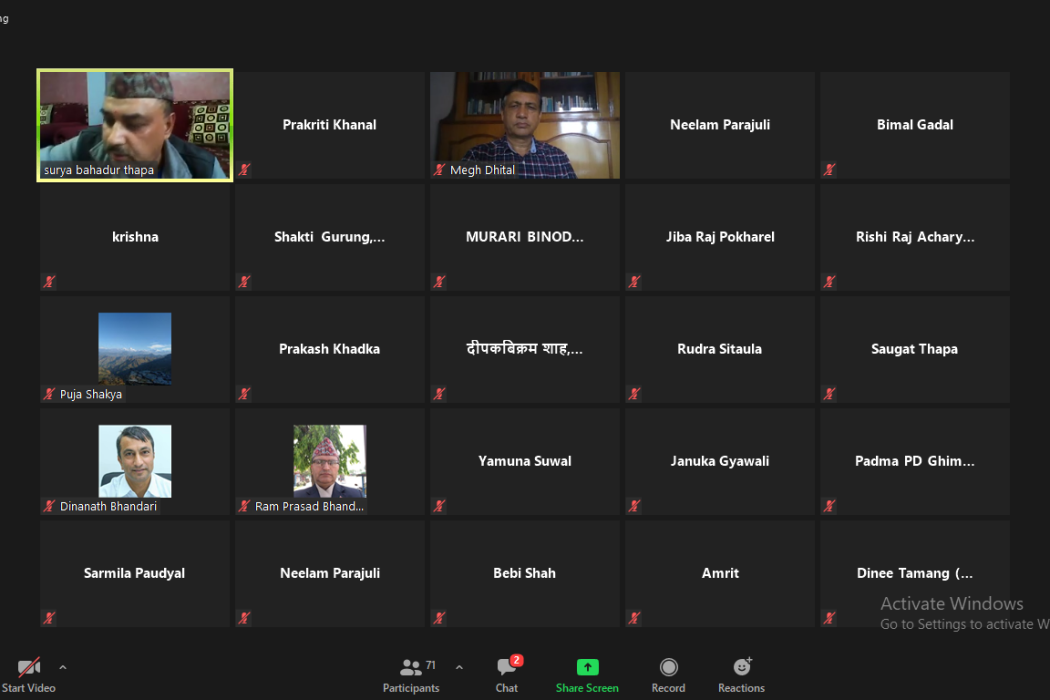Screen dimensions: 1050x700
Task: Click the green Share Screen icon
Action: click(x=587, y=667)
